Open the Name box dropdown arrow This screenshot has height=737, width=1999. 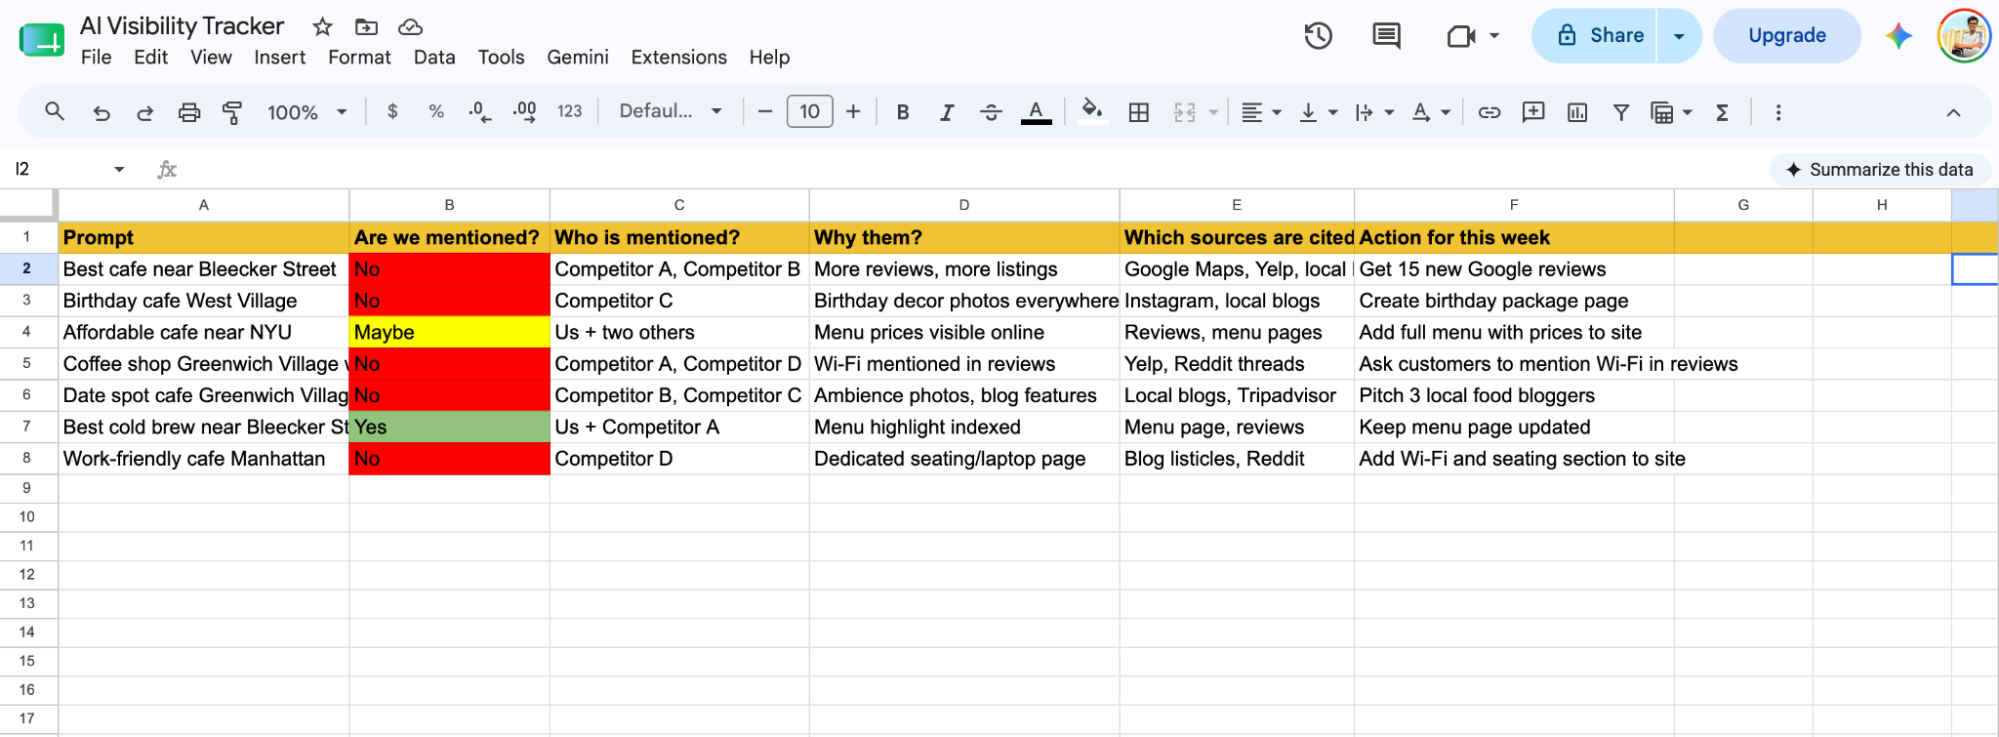[119, 169]
